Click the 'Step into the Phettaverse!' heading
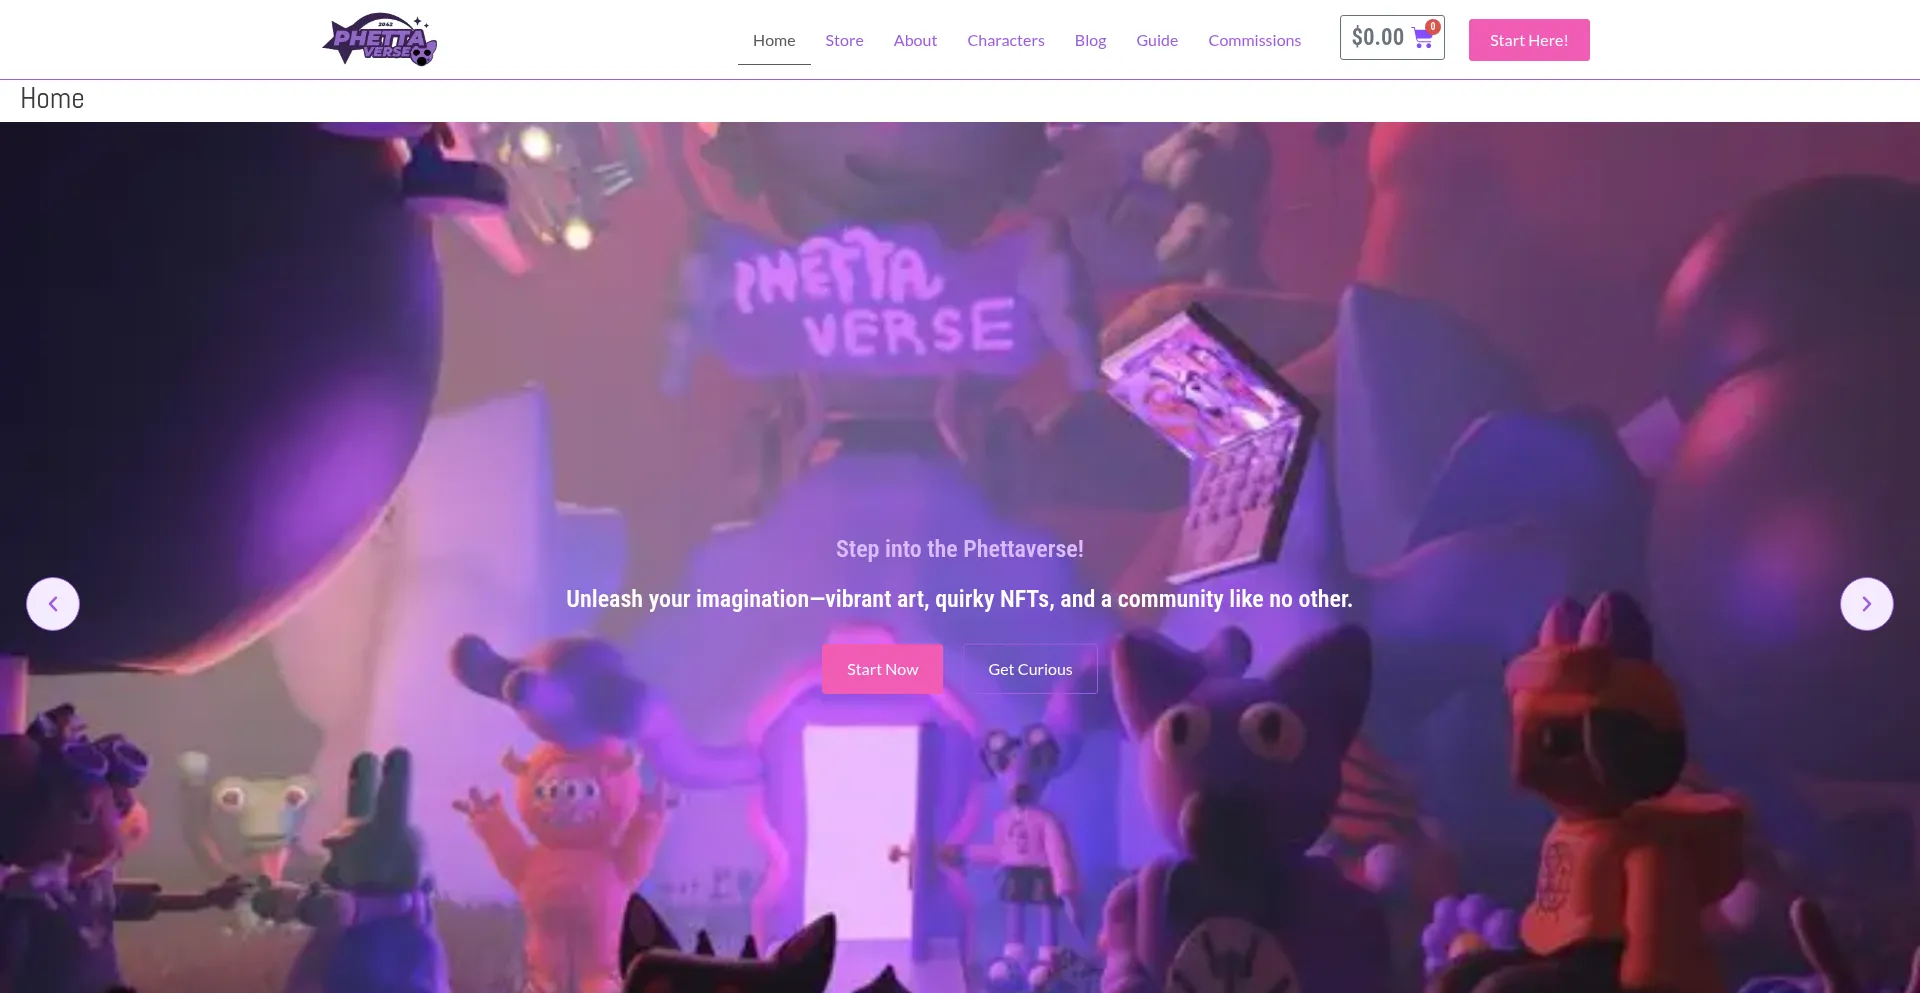Image resolution: width=1920 pixels, height=993 pixels. (x=960, y=549)
